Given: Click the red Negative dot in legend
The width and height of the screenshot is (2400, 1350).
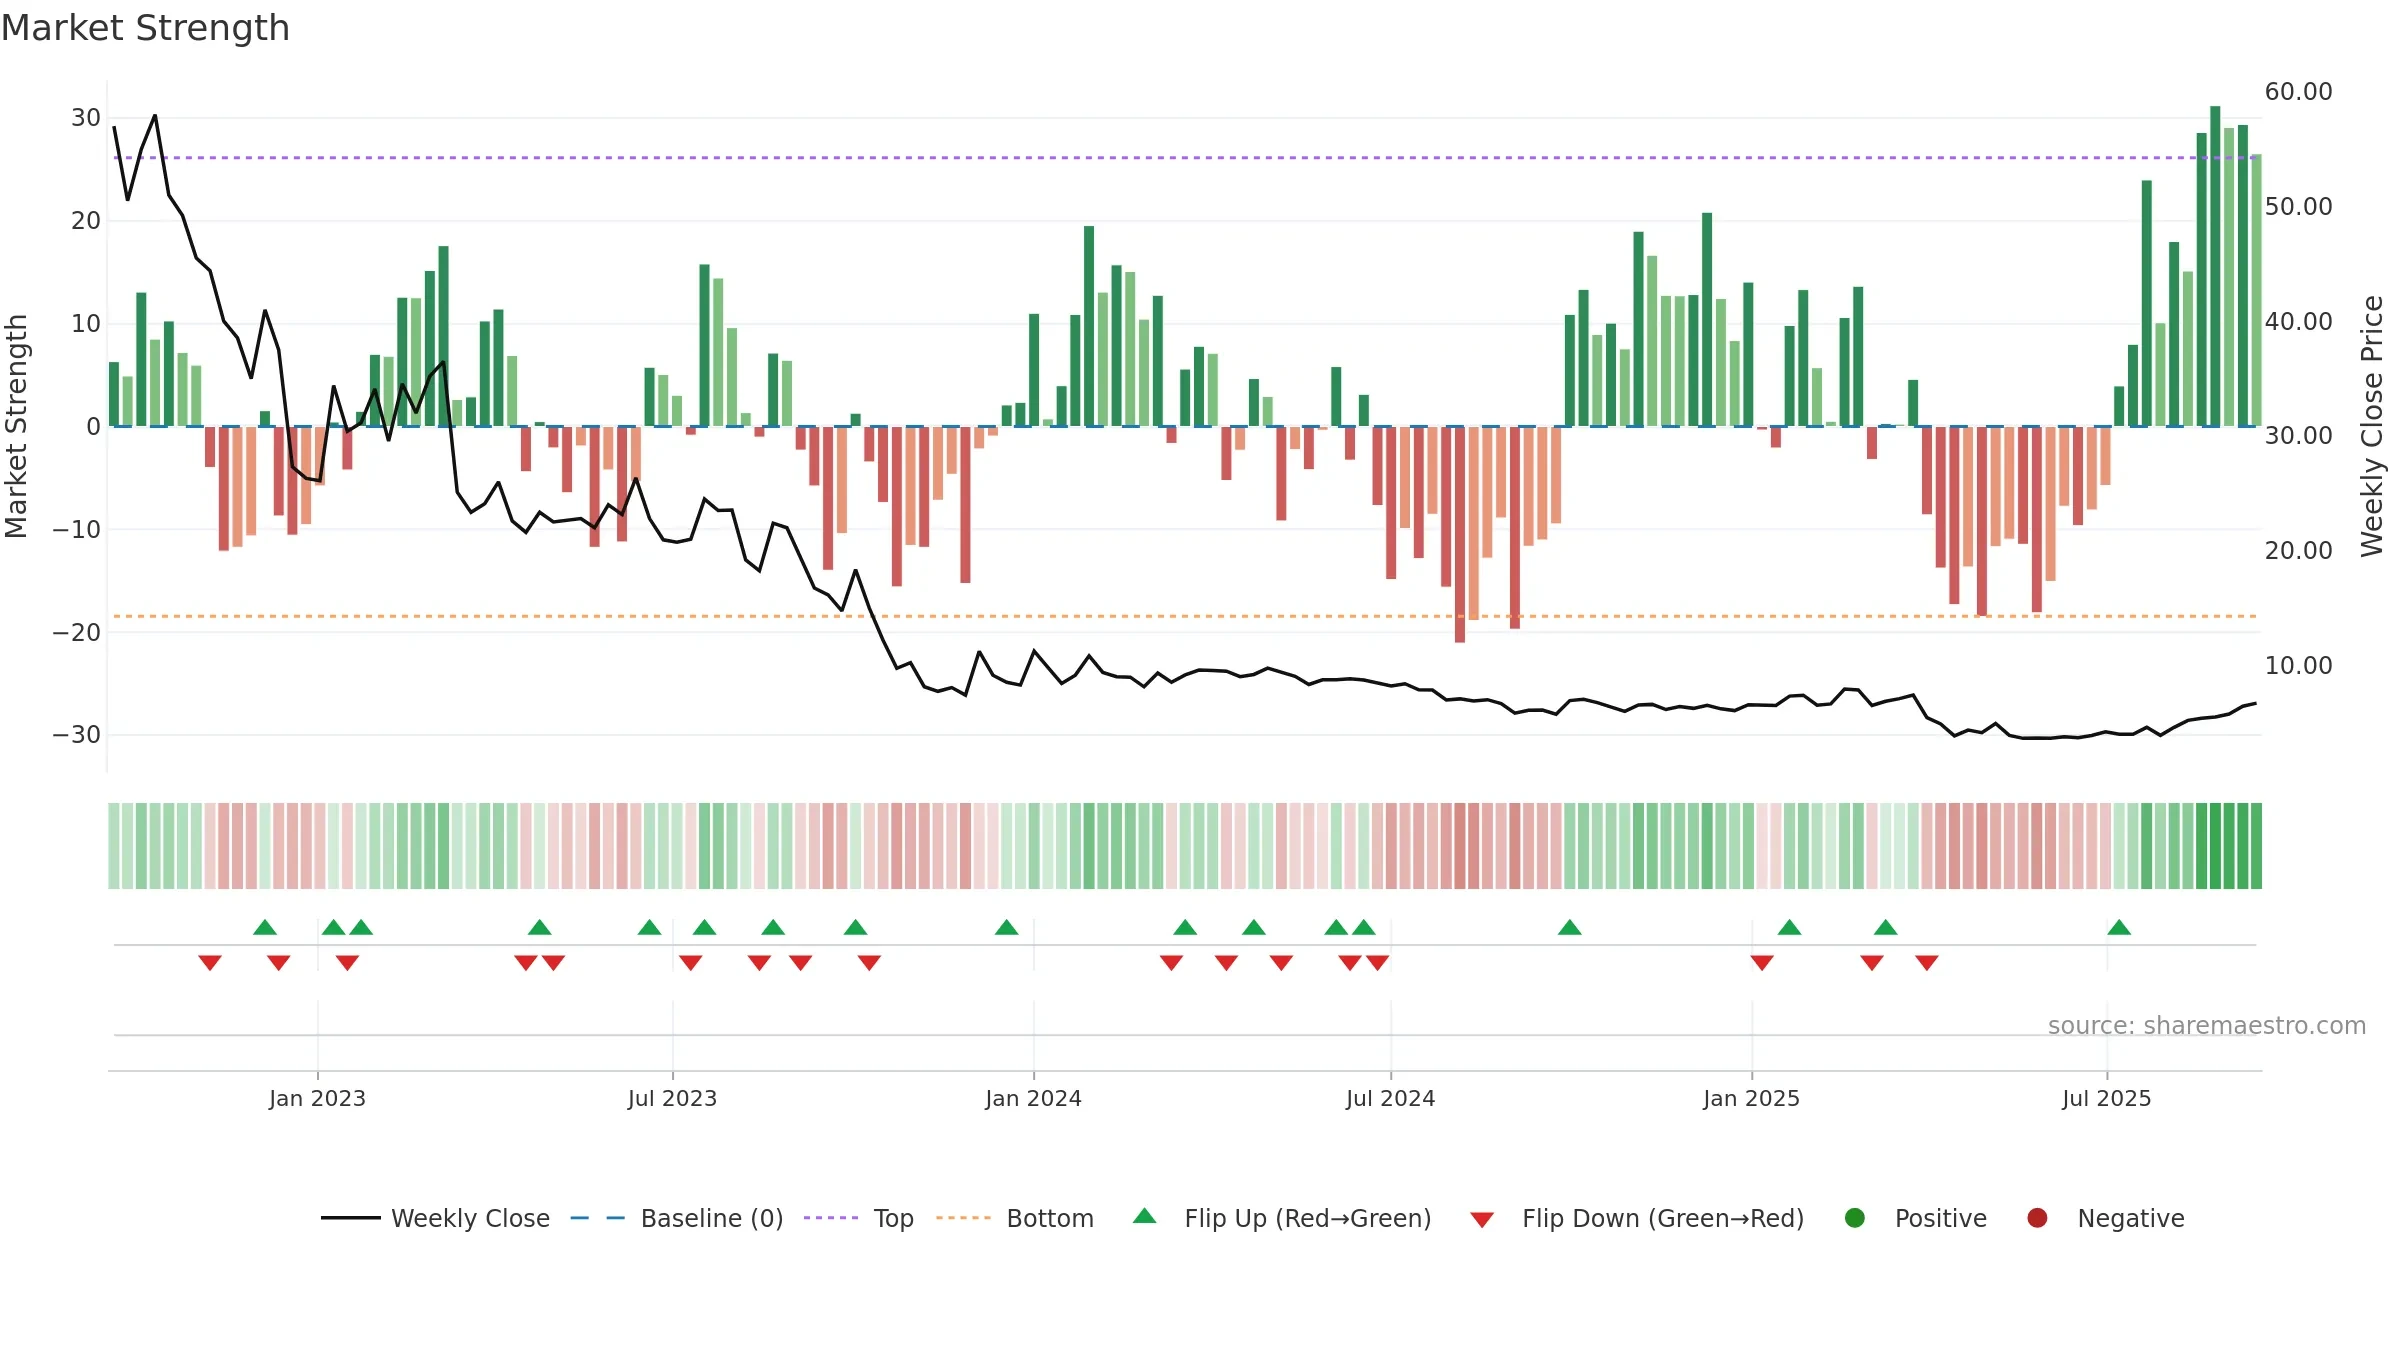Looking at the screenshot, I should coord(2037,1218).
